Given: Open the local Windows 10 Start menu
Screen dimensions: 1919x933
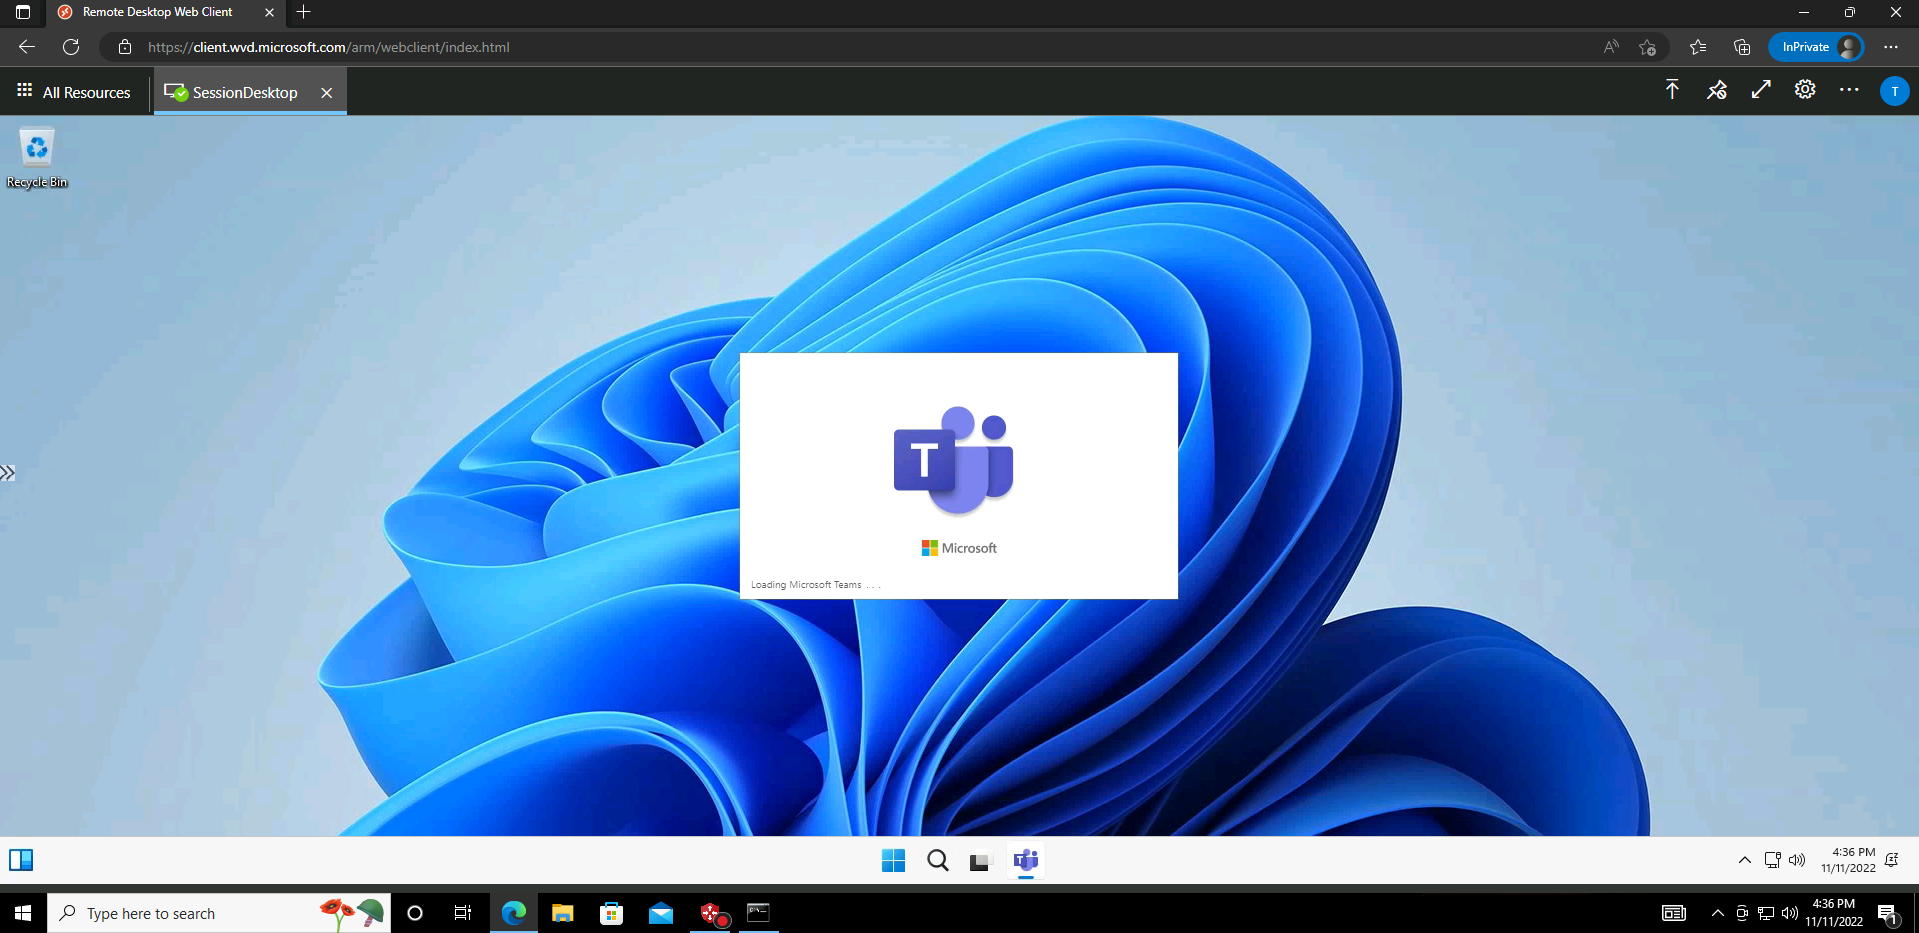Looking at the screenshot, I should 23,913.
